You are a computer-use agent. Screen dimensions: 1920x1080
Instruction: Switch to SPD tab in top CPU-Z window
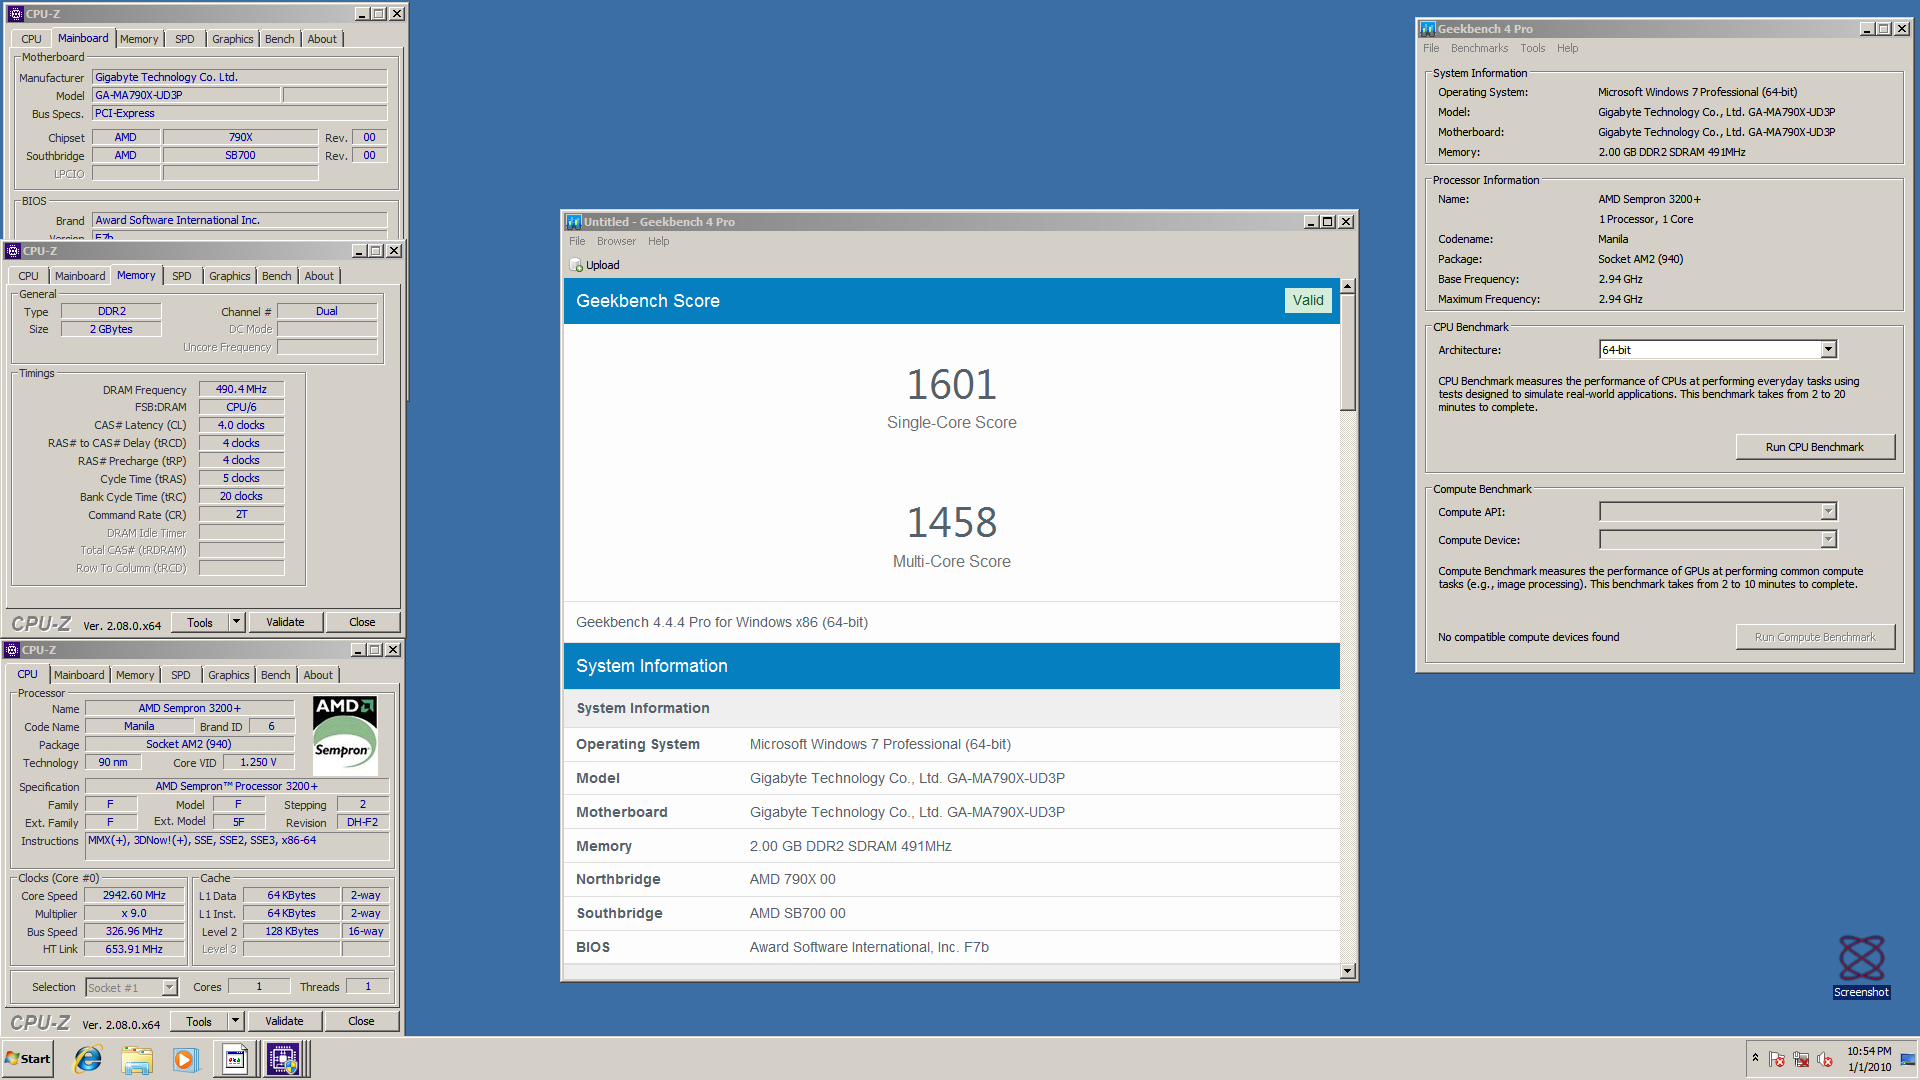185,39
